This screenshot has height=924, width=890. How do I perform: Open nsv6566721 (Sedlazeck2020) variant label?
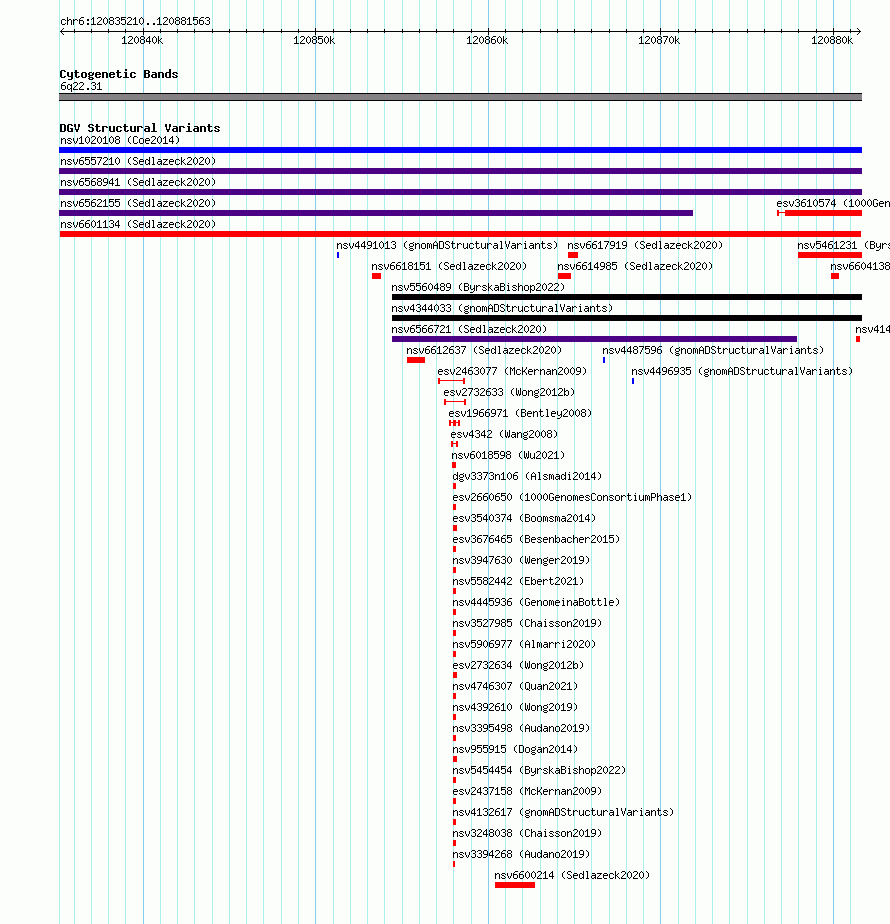tap(469, 329)
